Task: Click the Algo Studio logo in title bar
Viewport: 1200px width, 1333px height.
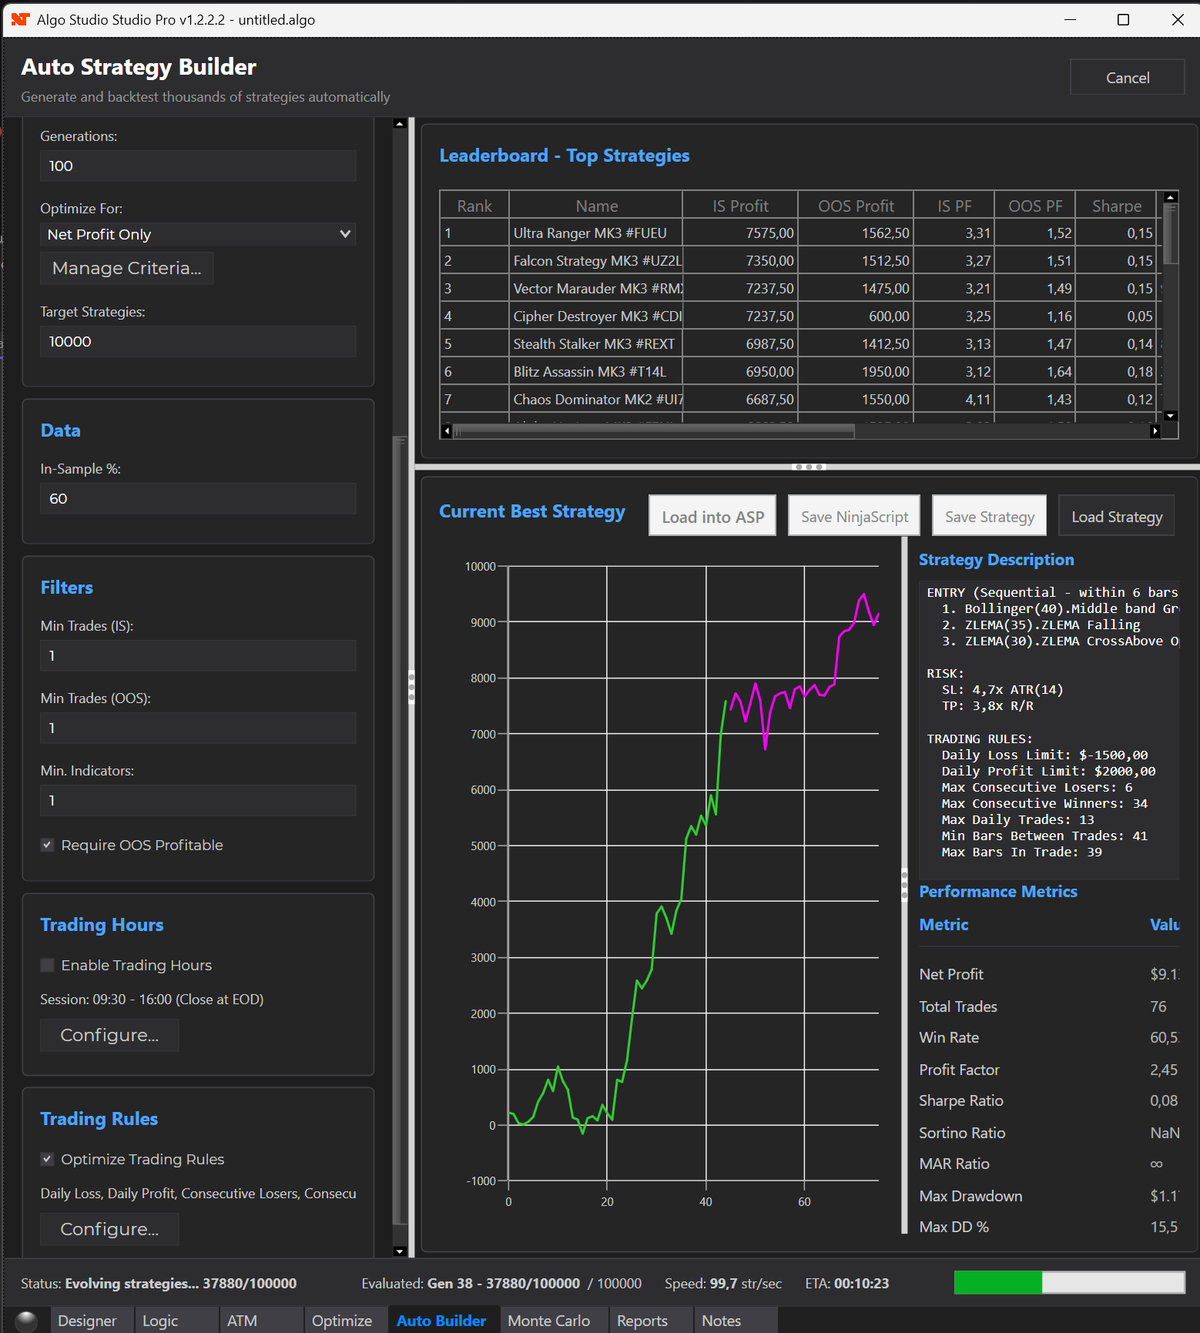Action: point(20,19)
